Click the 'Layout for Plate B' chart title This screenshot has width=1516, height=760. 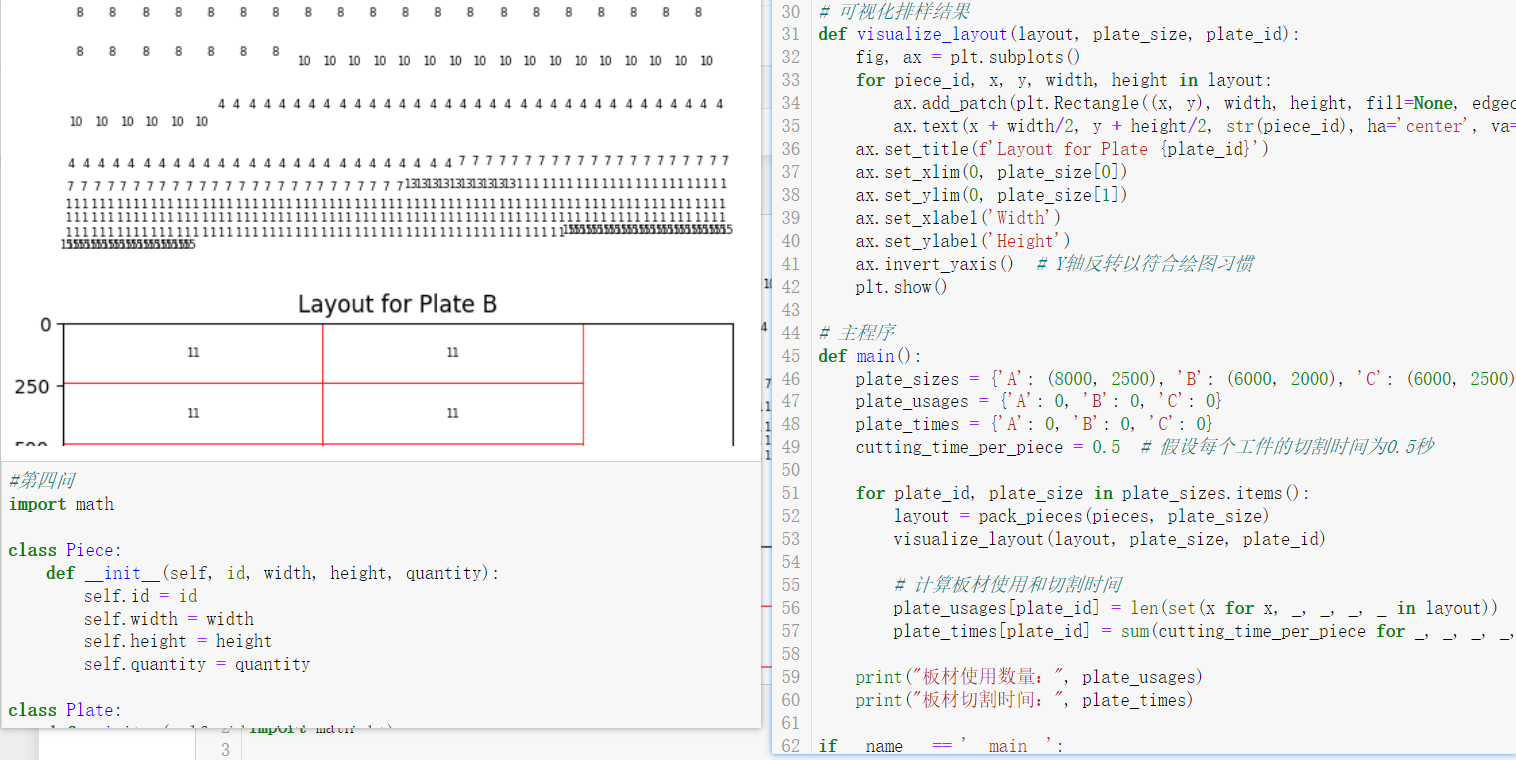(397, 304)
